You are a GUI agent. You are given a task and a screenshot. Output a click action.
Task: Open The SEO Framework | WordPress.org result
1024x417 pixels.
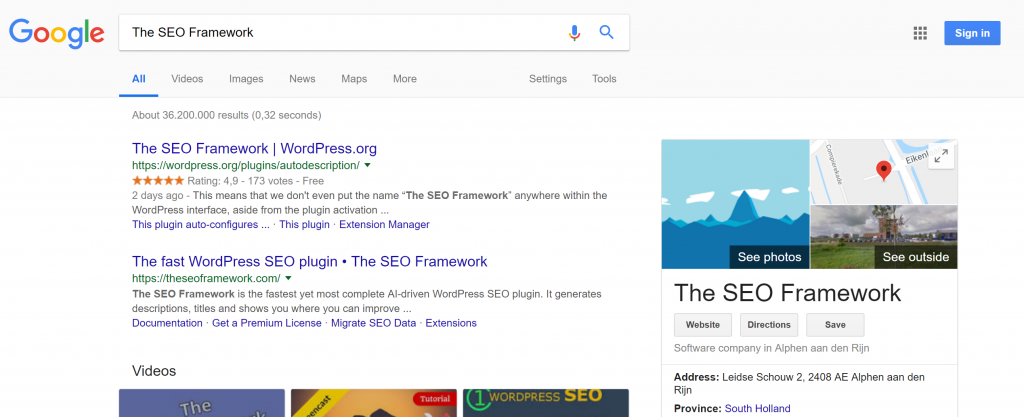tap(254, 148)
